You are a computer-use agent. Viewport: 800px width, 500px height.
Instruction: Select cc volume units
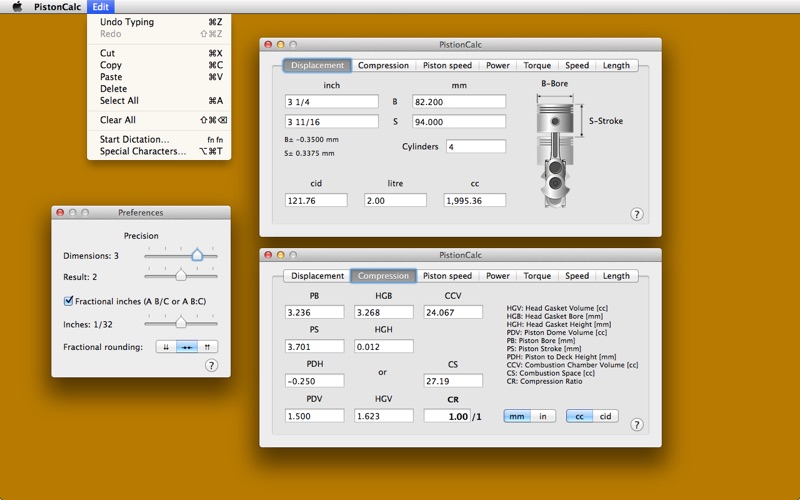click(580, 416)
